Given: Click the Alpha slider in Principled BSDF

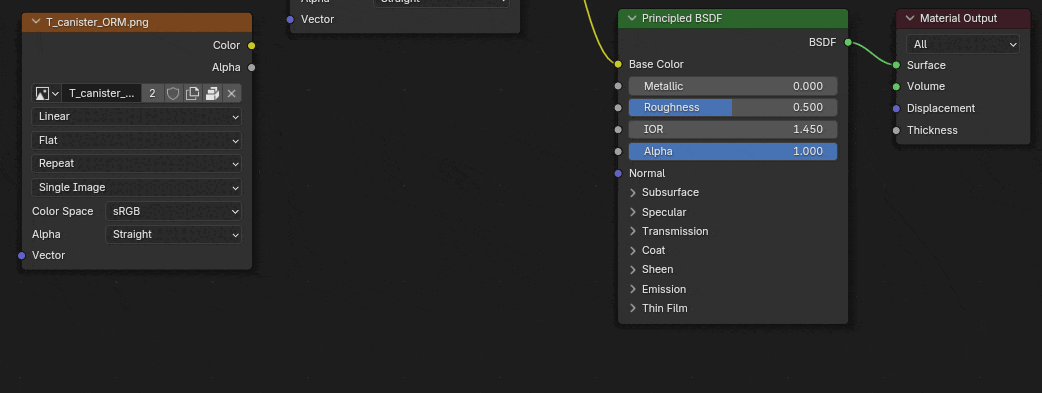Looking at the screenshot, I should tap(732, 151).
